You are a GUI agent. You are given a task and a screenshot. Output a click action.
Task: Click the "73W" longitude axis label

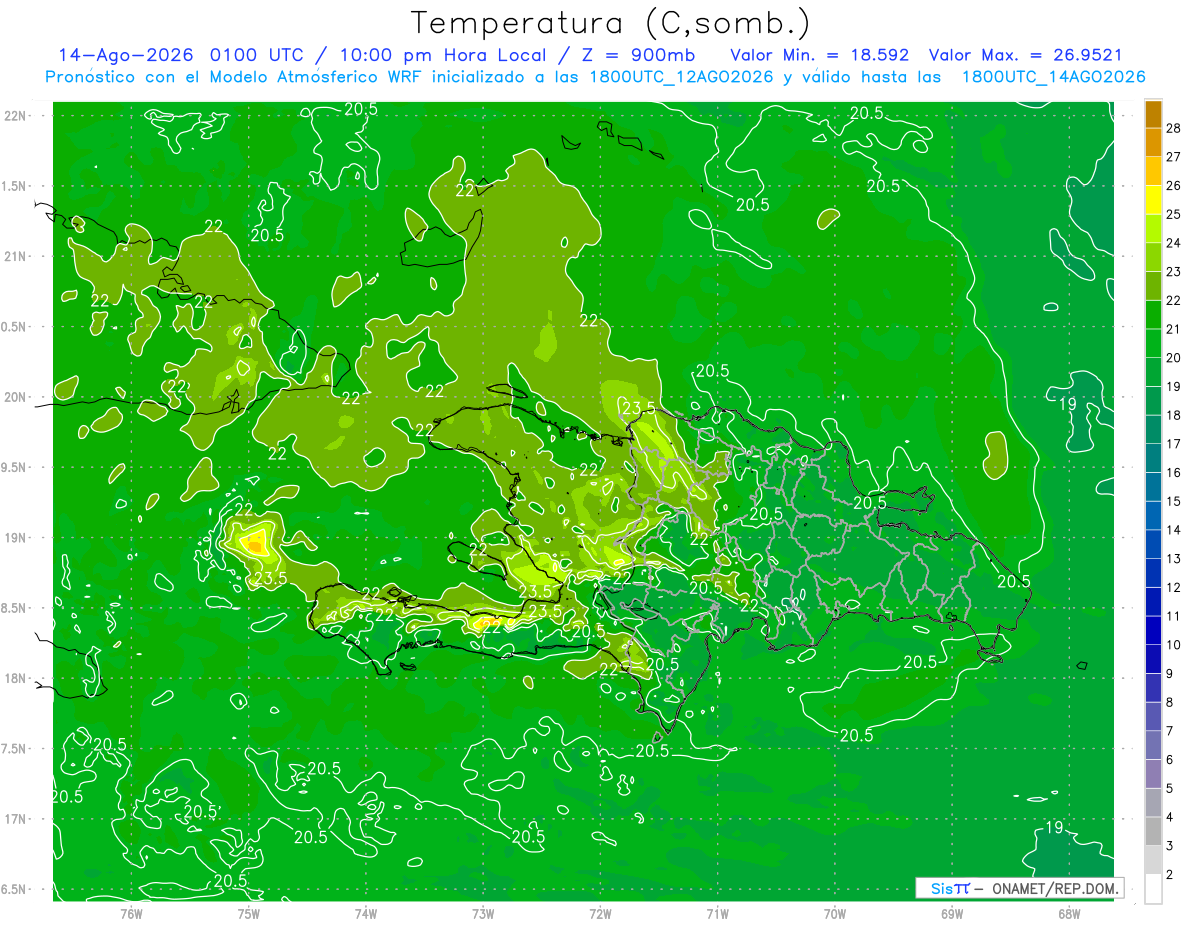483,913
